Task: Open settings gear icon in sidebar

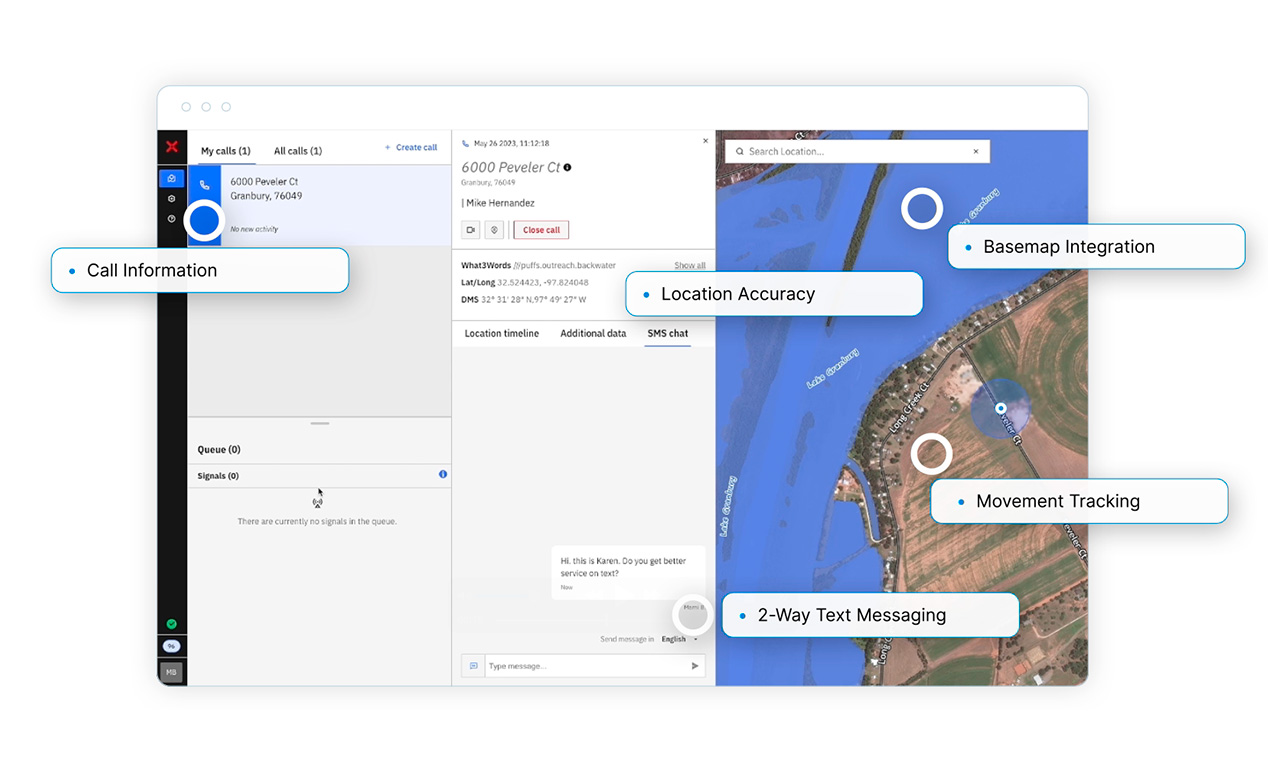Action: (172, 199)
